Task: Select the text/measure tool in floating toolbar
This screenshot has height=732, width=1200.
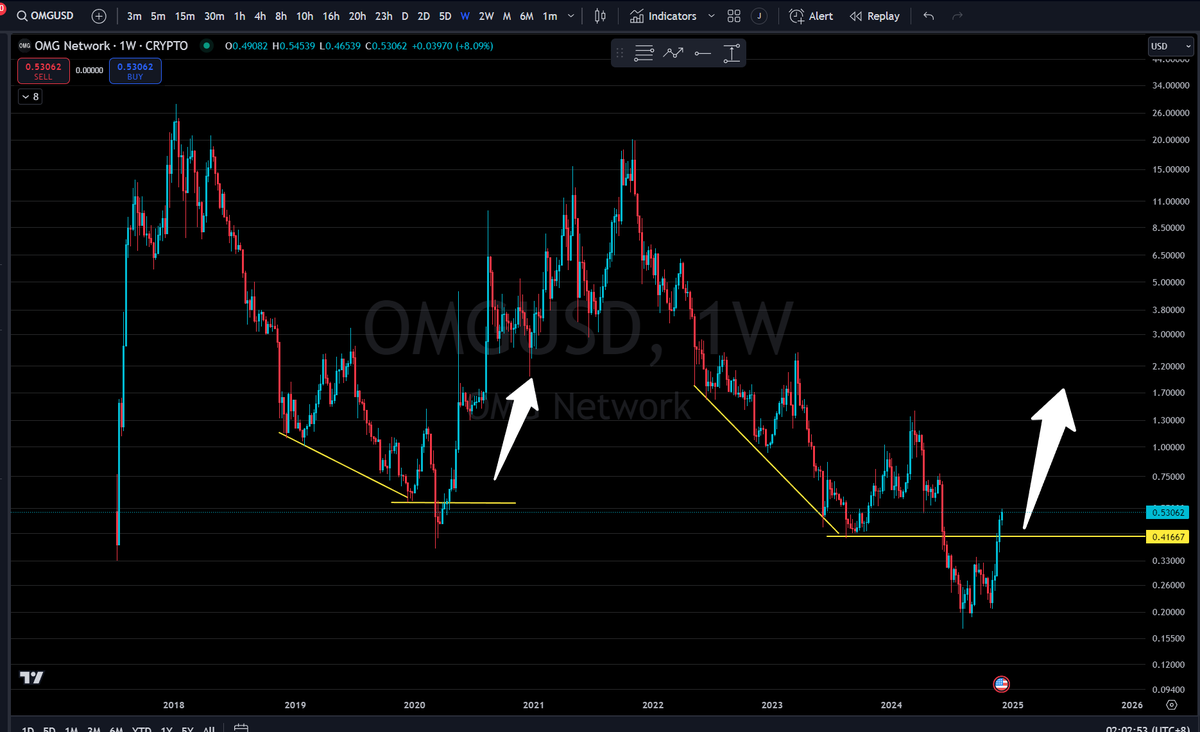Action: coord(732,53)
